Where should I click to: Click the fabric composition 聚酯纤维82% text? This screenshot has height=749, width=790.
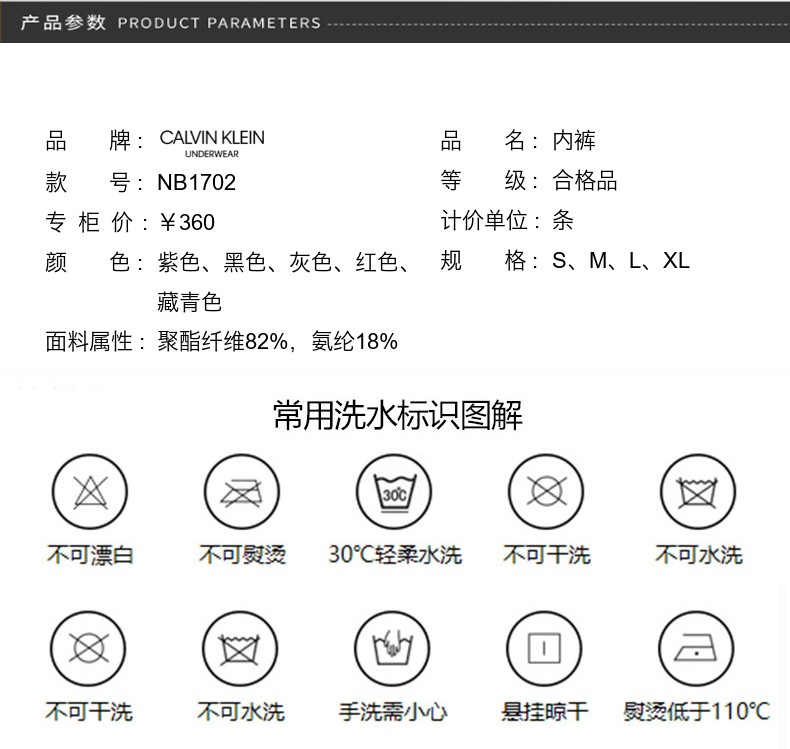pyautogui.click(x=219, y=342)
